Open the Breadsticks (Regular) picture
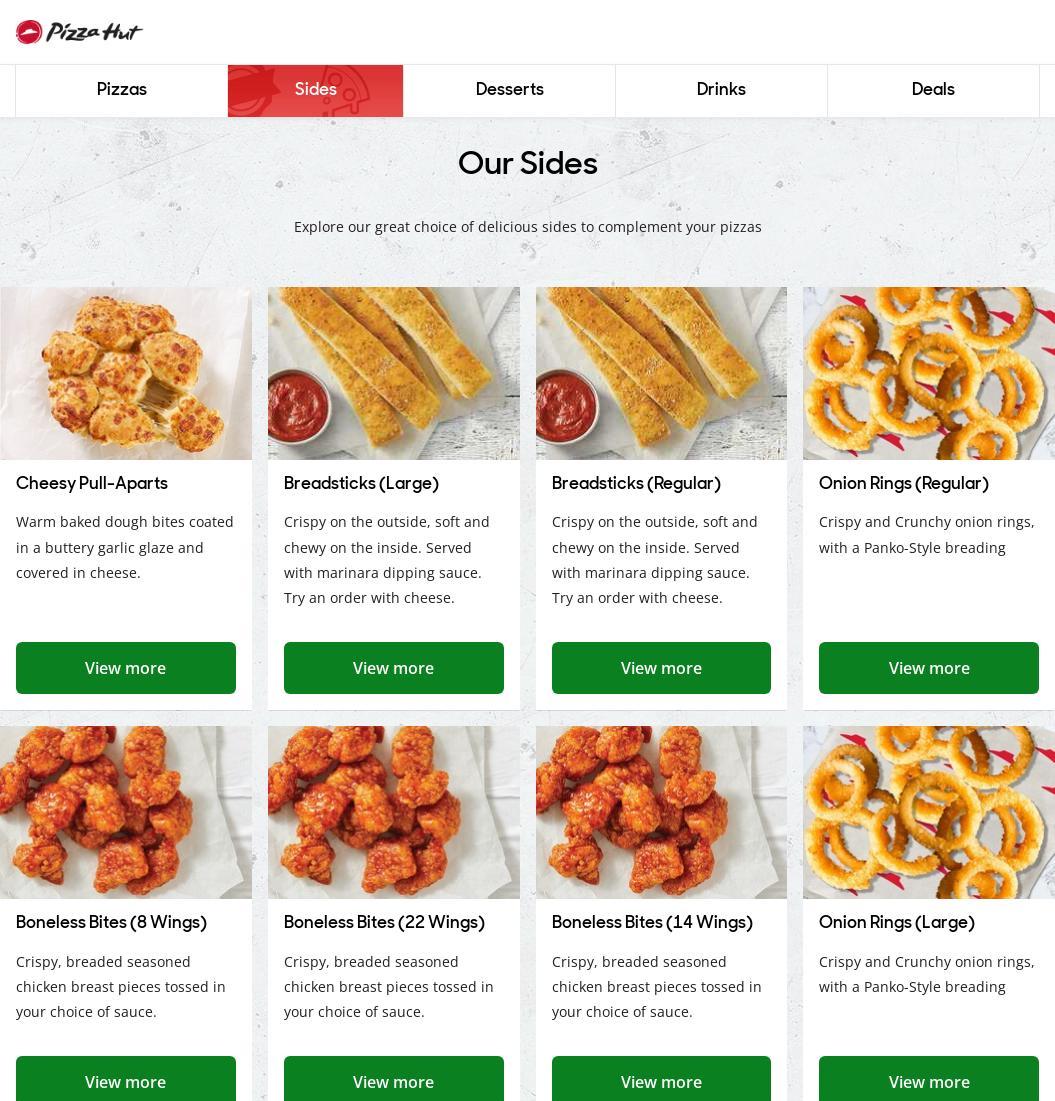1055x1101 pixels. [x=661, y=373]
